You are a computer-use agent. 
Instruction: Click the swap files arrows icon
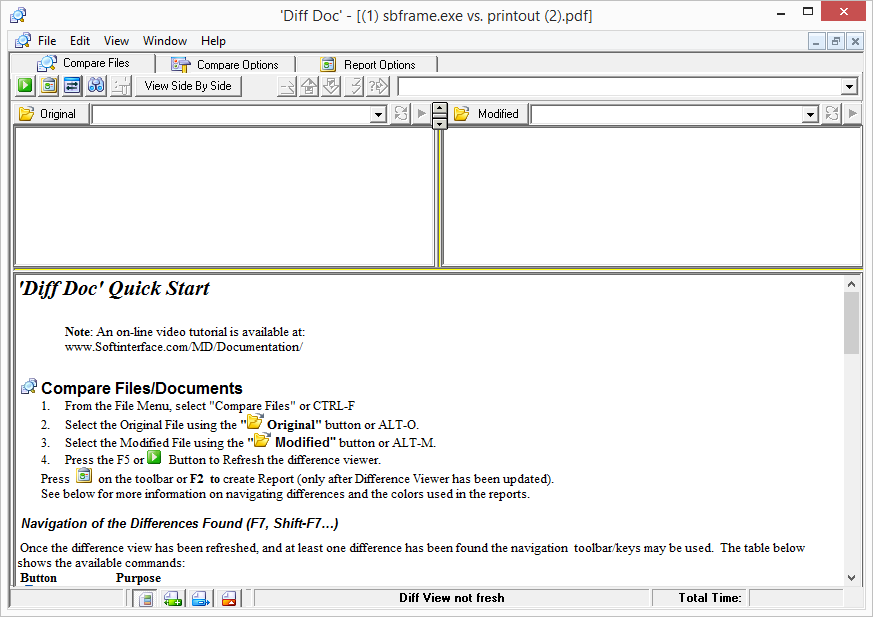(72, 86)
